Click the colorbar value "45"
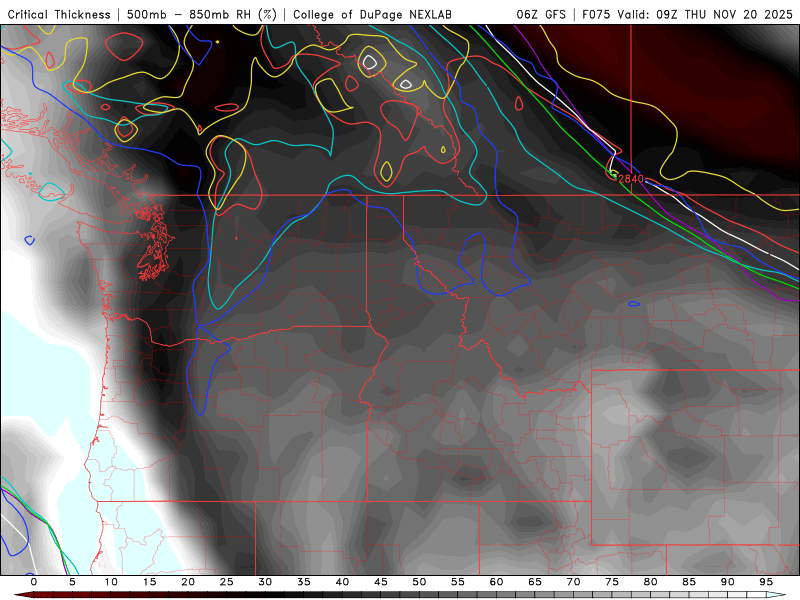800x600 pixels. point(381,582)
